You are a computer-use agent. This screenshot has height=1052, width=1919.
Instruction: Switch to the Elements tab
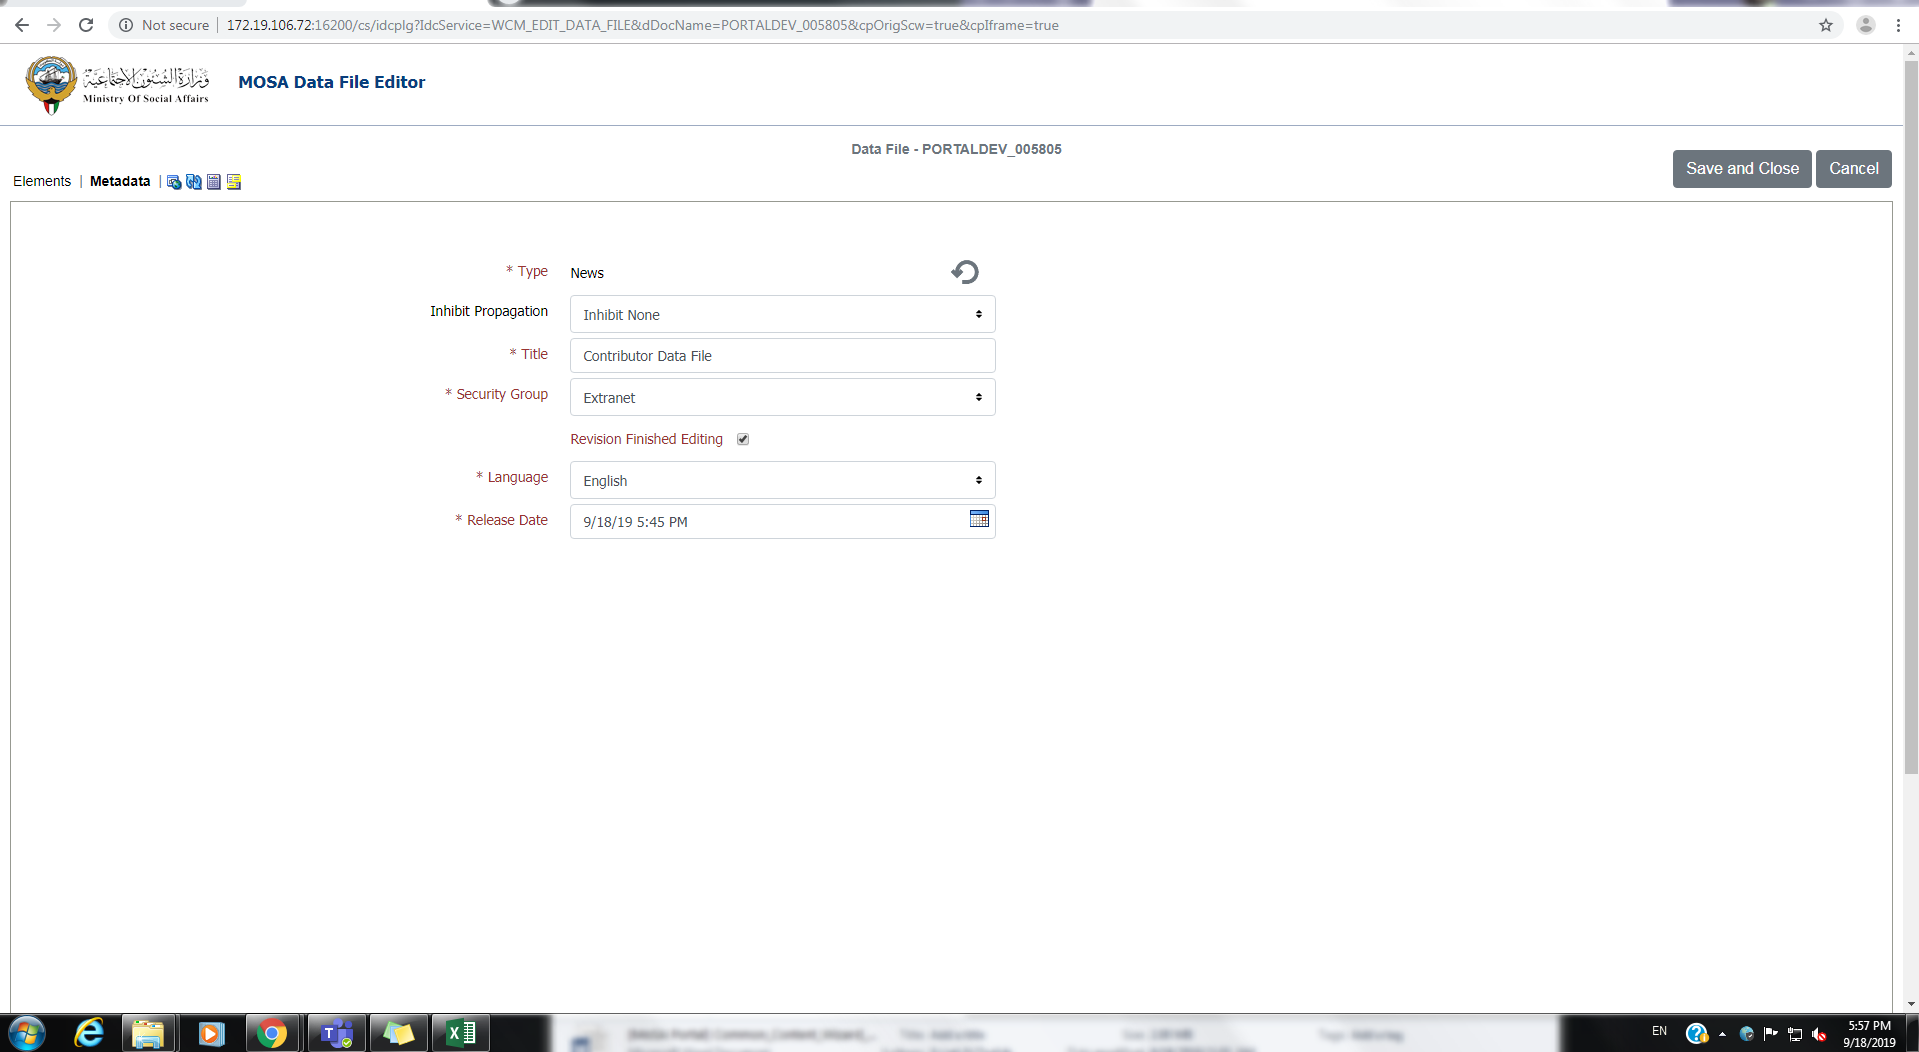42,181
